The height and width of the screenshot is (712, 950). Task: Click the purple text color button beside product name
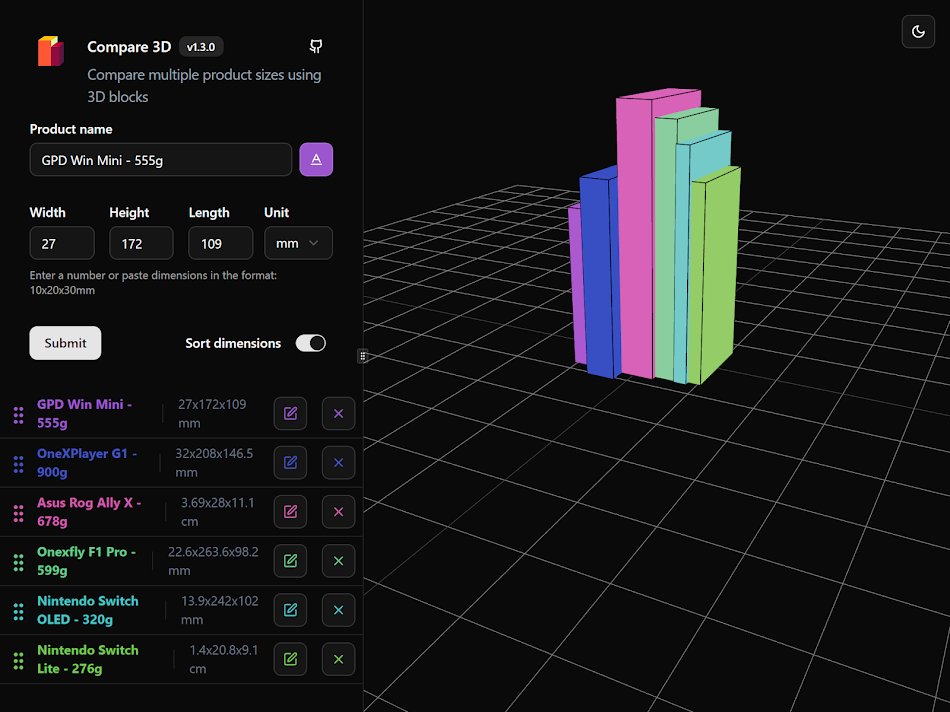coord(316,159)
